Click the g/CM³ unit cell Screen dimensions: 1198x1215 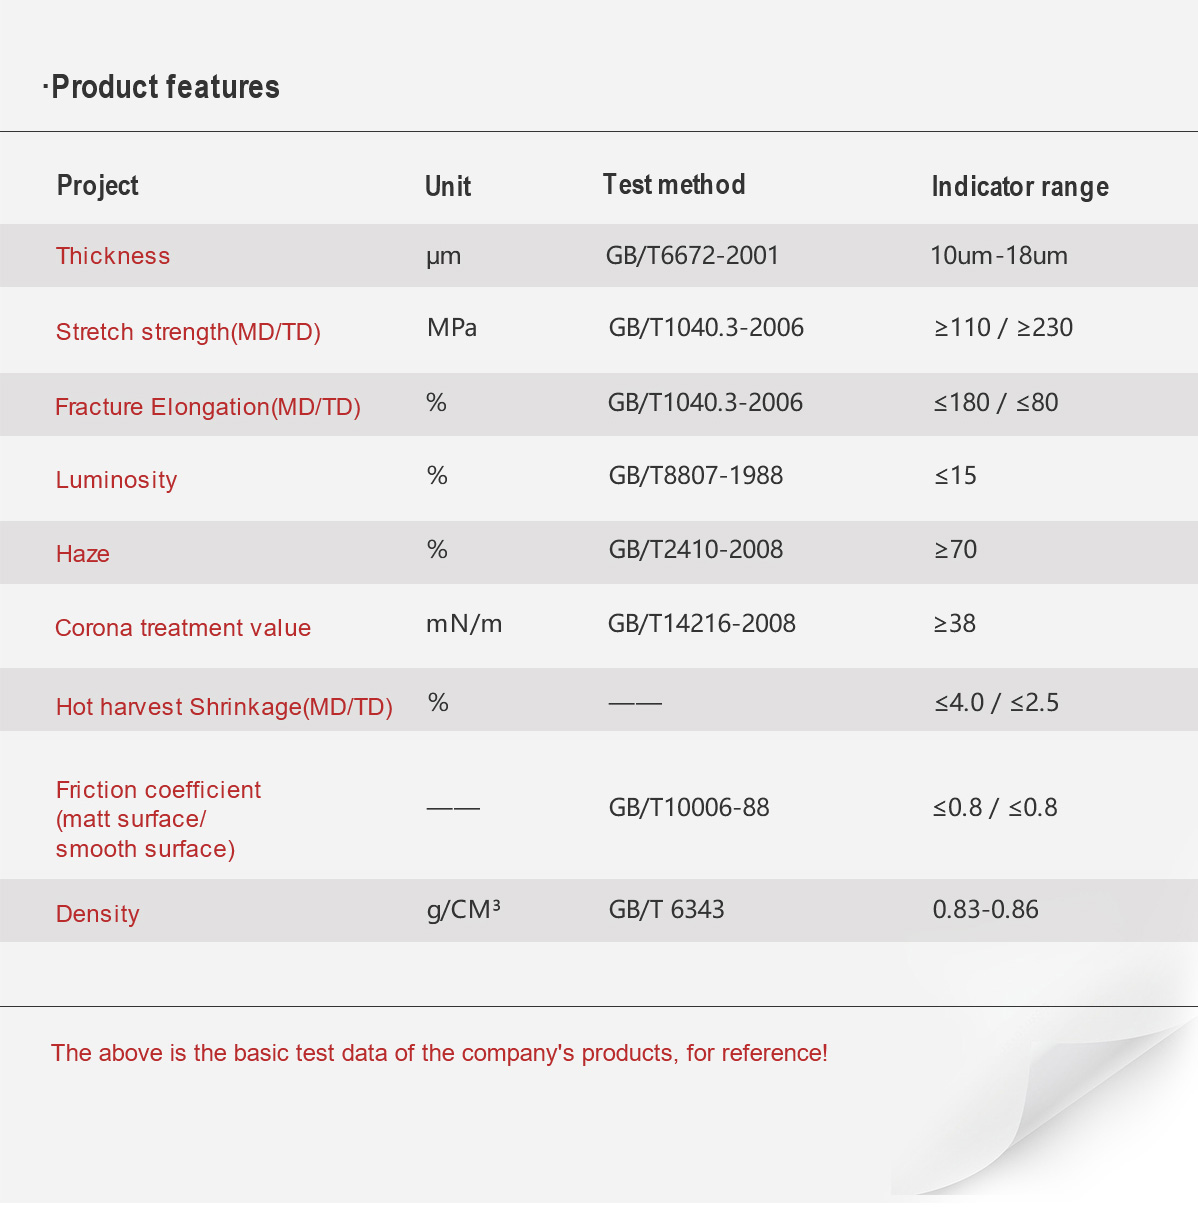click(463, 909)
